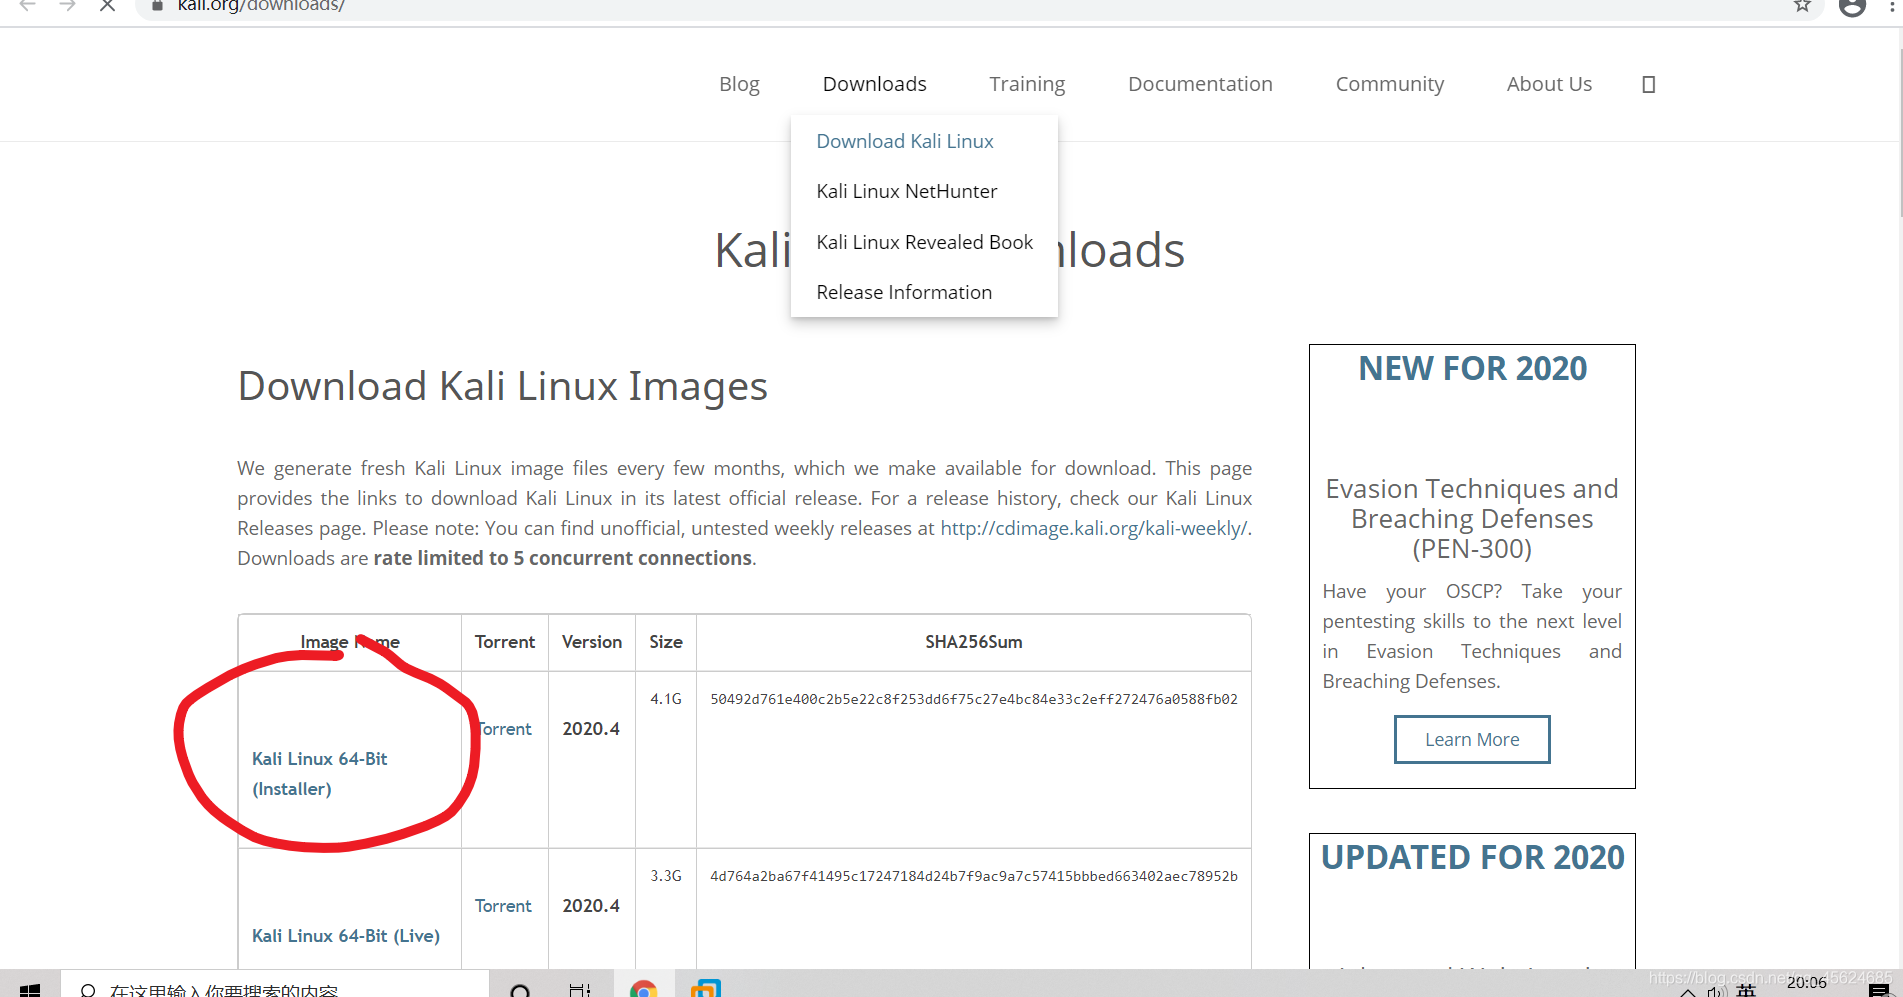The image size is (1903, 997).
Task: Open the Community menu item
Action: point(1389,84)
